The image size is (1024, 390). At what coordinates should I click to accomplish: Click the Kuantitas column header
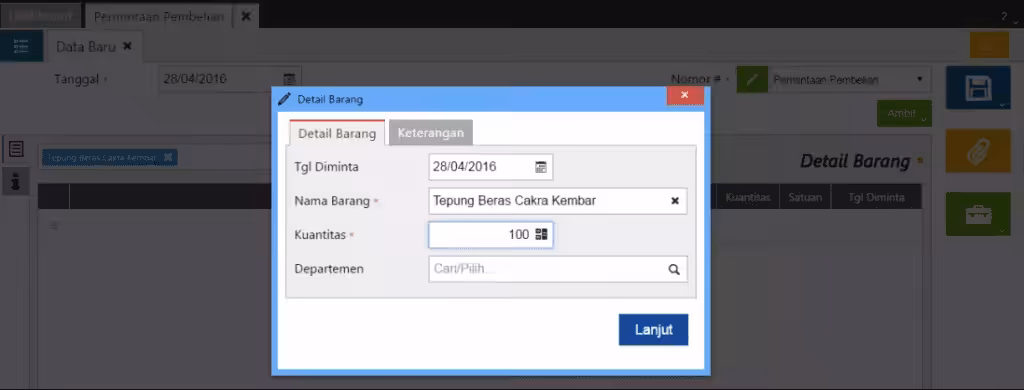pyautogui.click(x=748, y=197)
